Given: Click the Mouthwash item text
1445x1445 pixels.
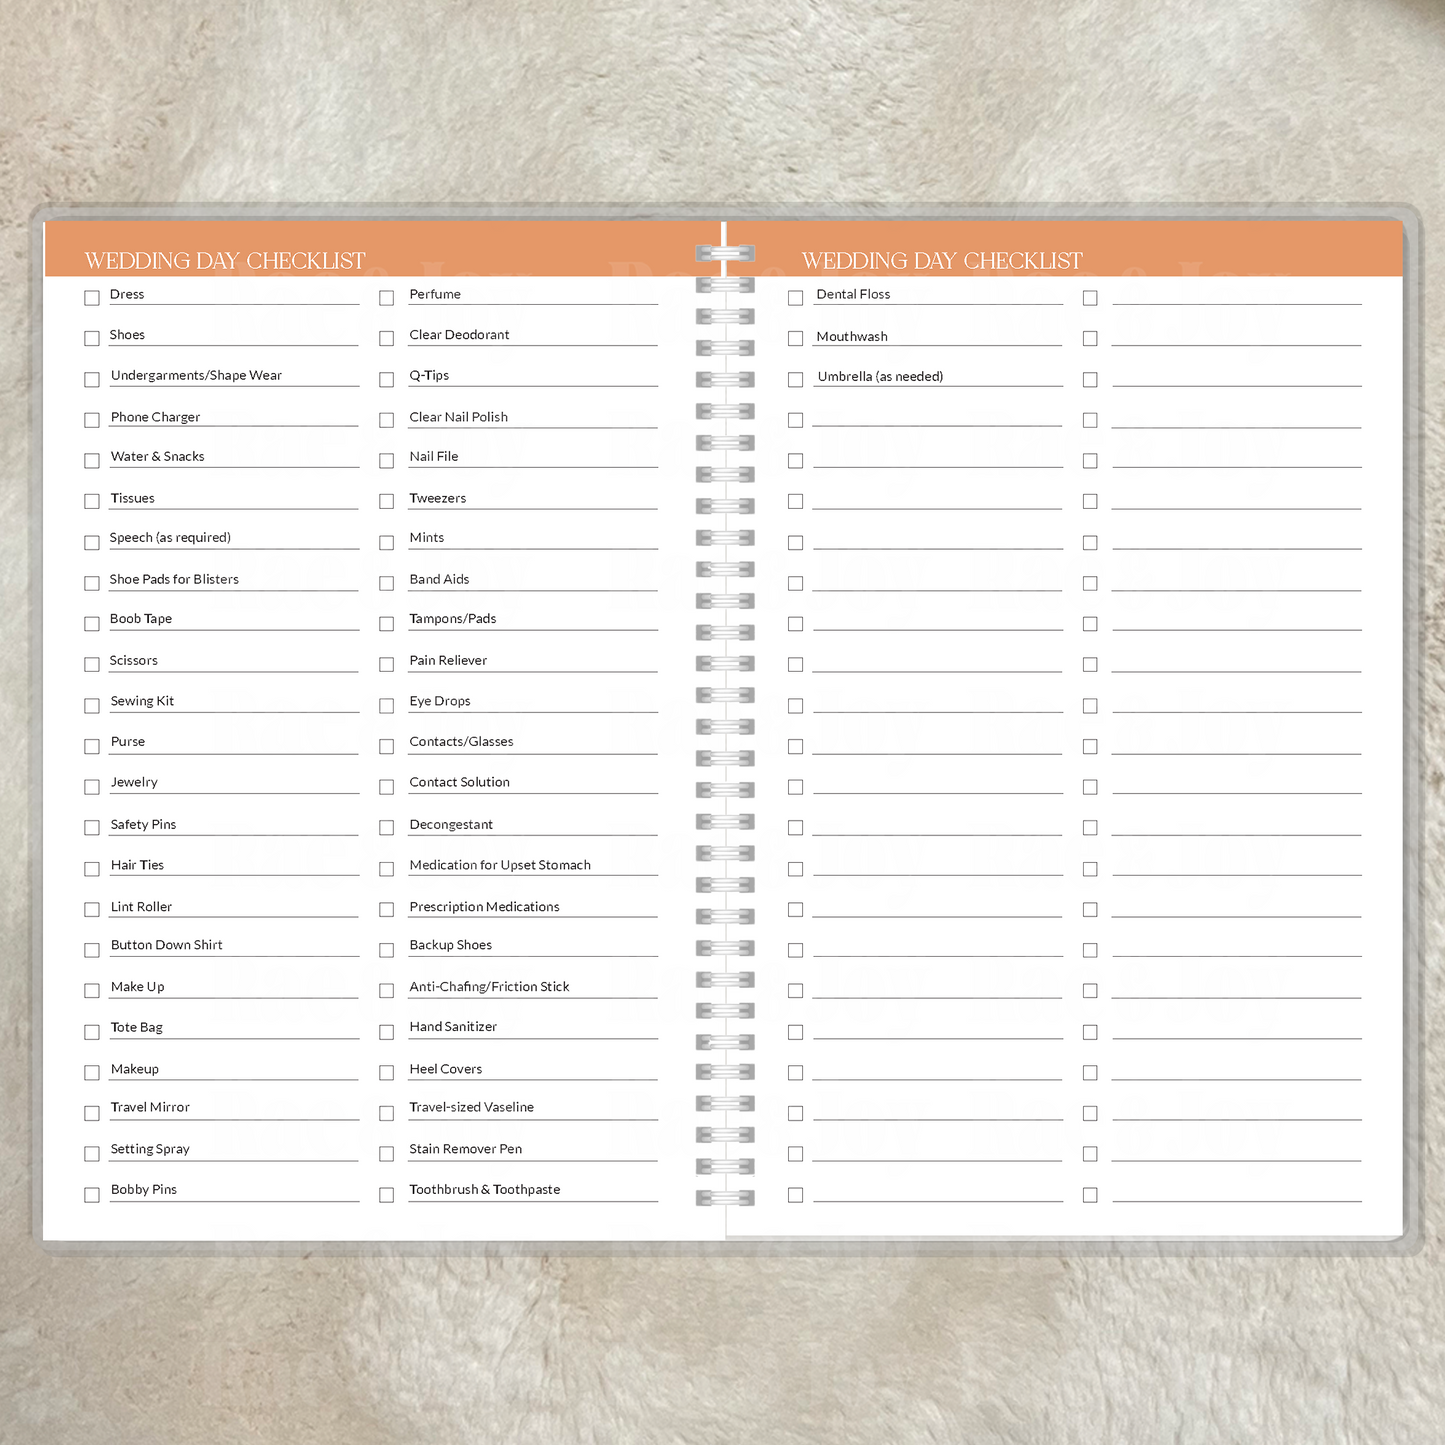Looking at the screenshot, I should coord(852,337).
